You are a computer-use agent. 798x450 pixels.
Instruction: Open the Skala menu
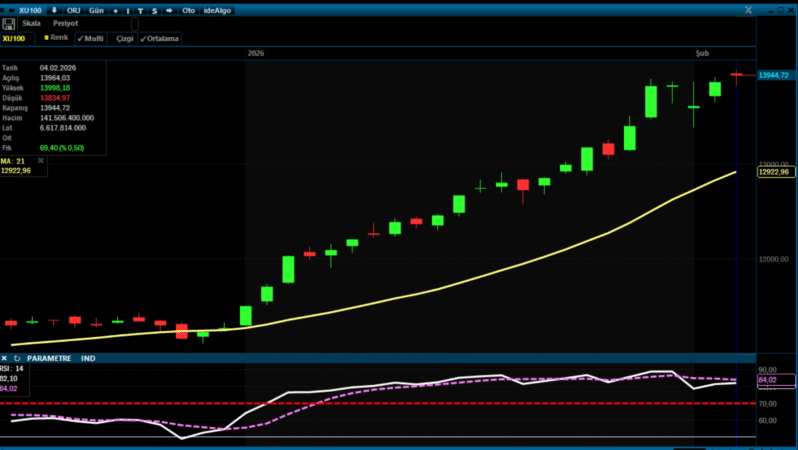pyautogui.click(x=31, y=23)
